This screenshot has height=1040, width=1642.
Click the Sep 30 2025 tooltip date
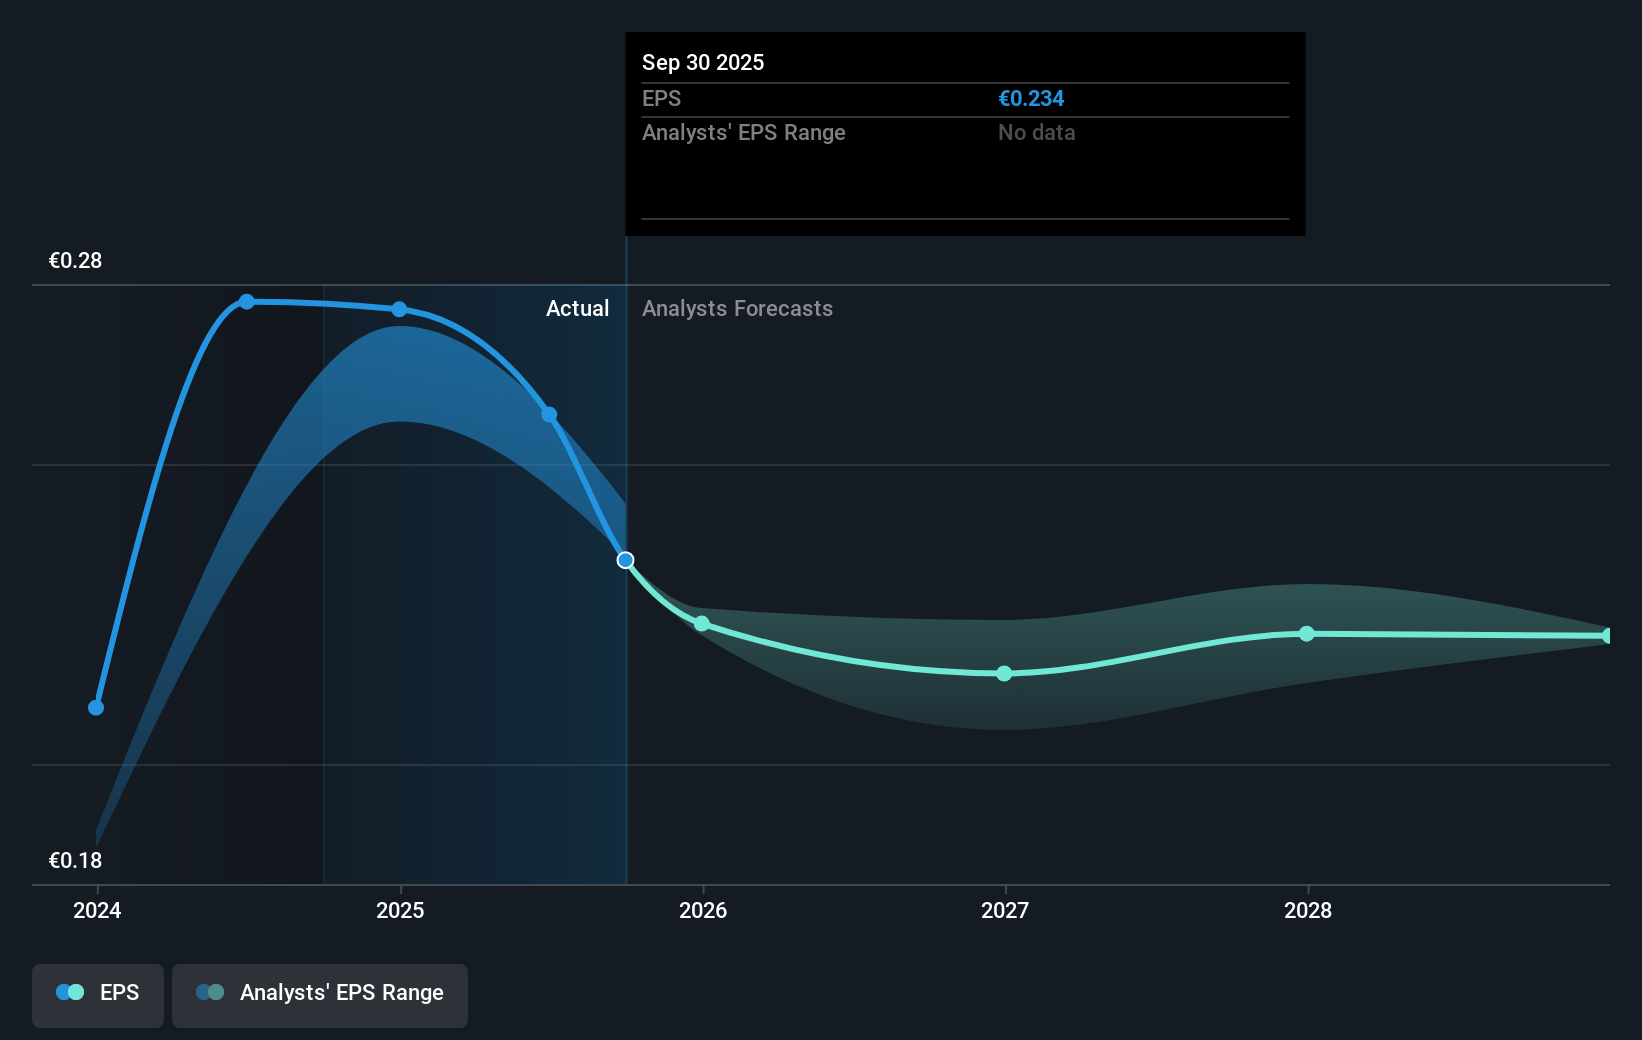click(x=703, y=62)
